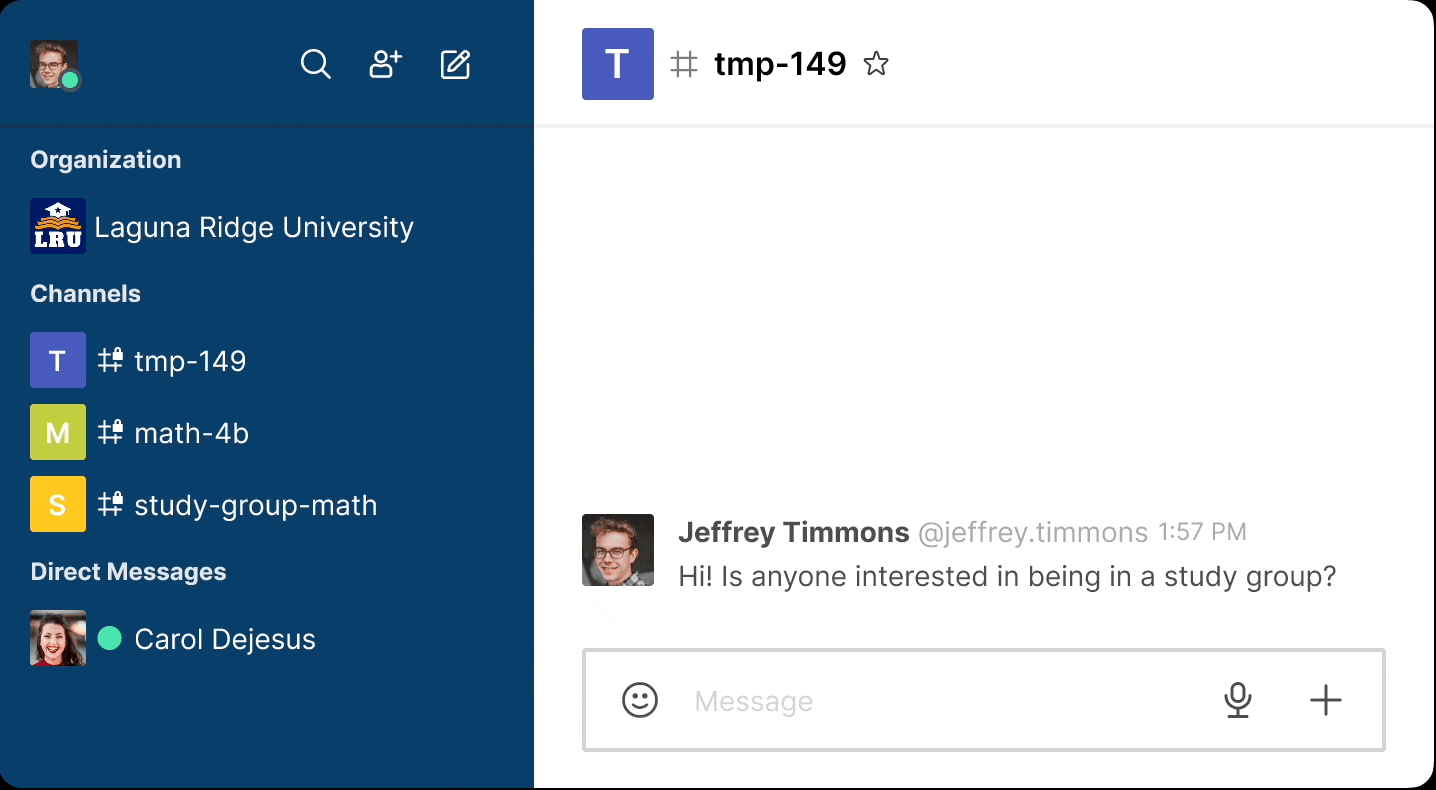Click the Laguna Ridge University organization name
This screenshot has height=790, width=1436.
click(254, 227)
